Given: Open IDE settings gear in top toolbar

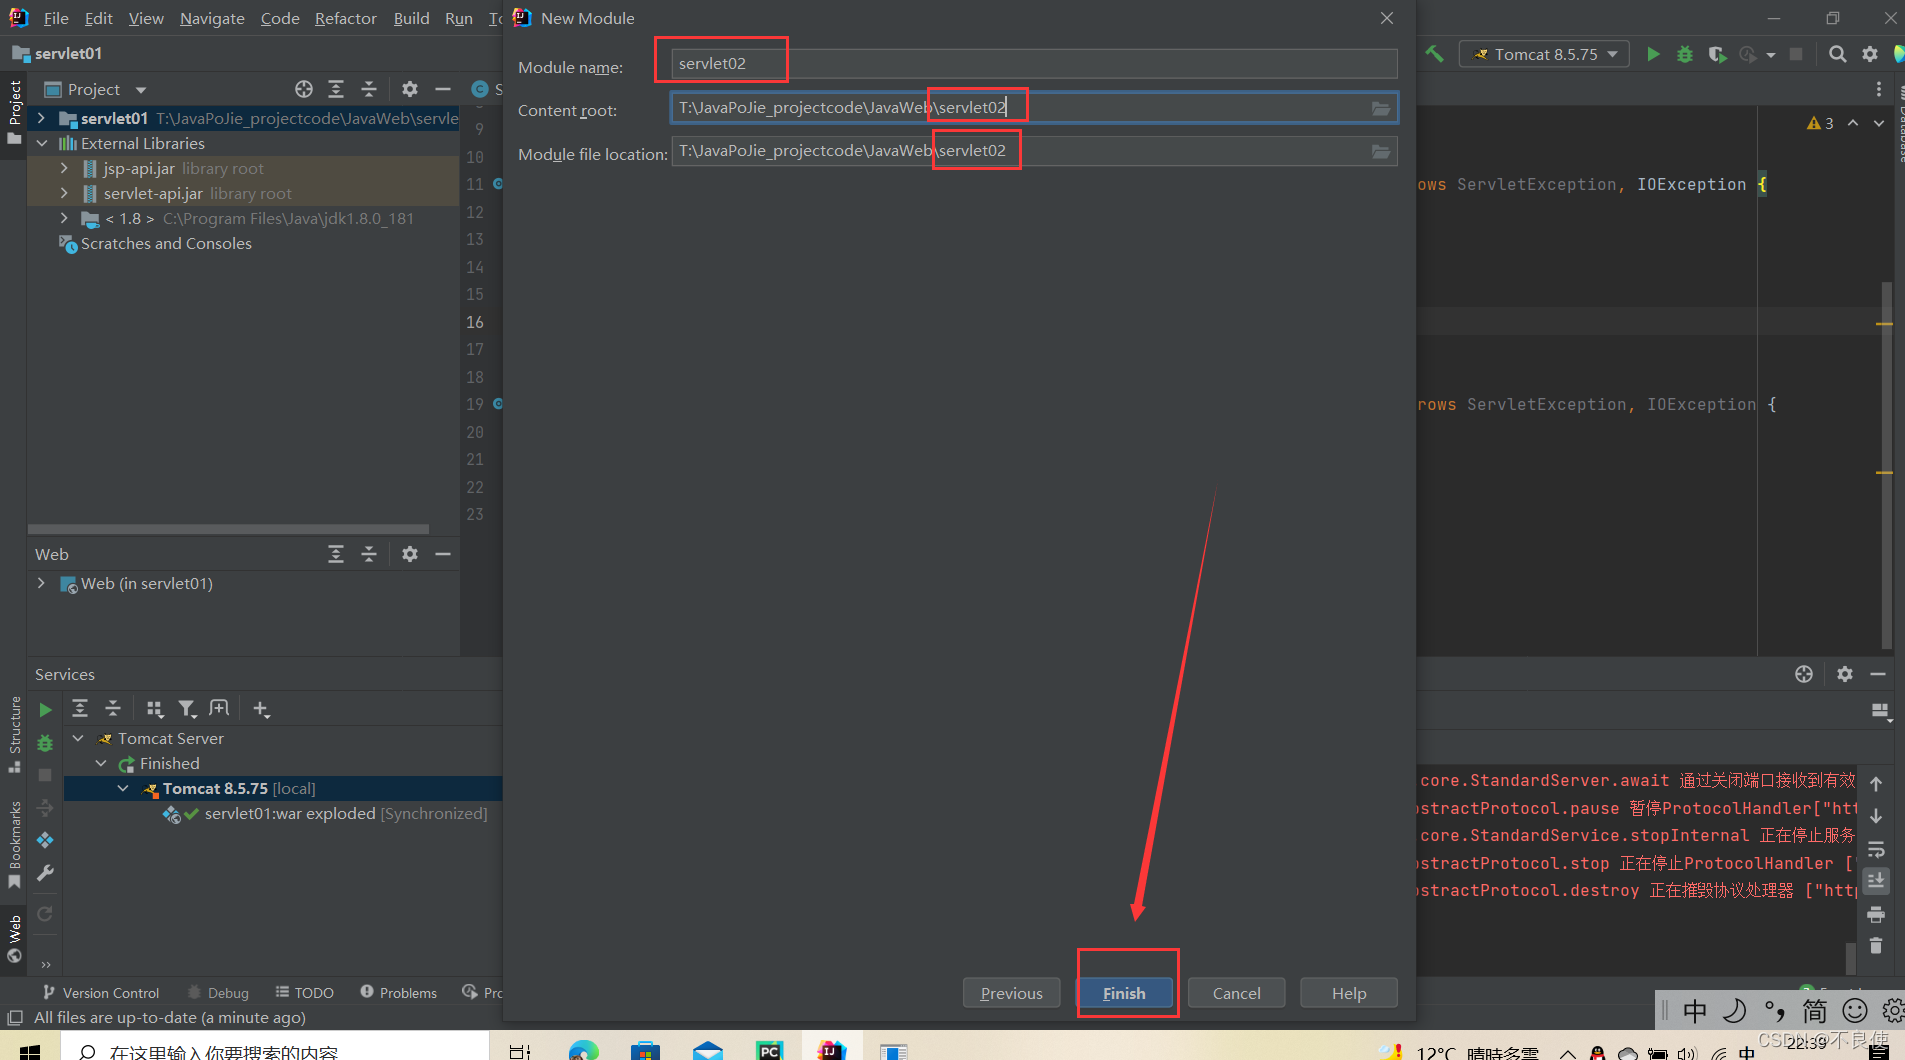Looking at the screenshot, I should coord(1870,54).
